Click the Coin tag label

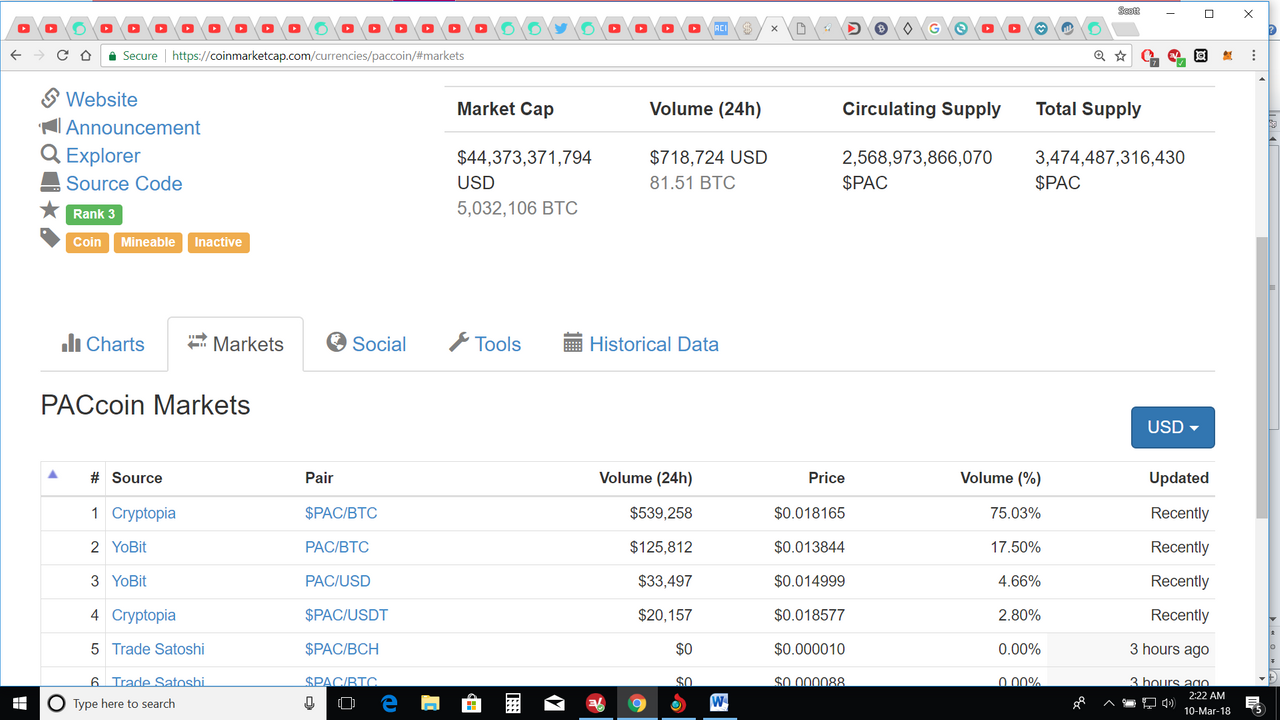(x=87, y=242)
